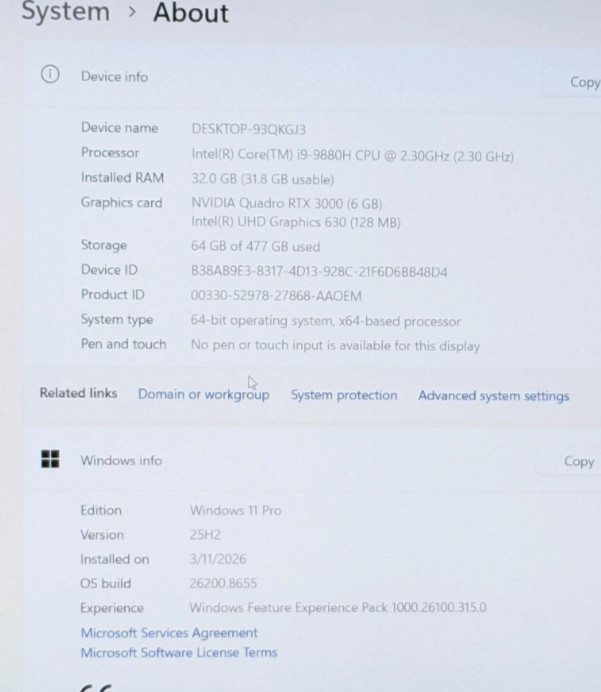The image size is (601, 692).
Task: Open Microsoft Software License Terms link
Action: tap(179, 652)
